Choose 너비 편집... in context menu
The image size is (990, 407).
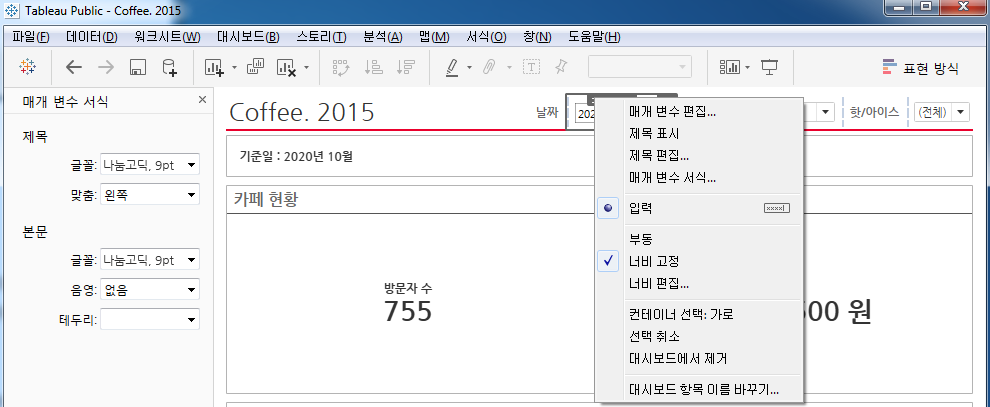click(x=699, y=283)
